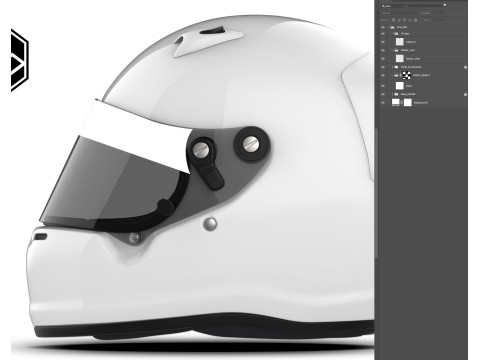Hide the FX group via its eye icon
The image size is (480, 360).
383,34
